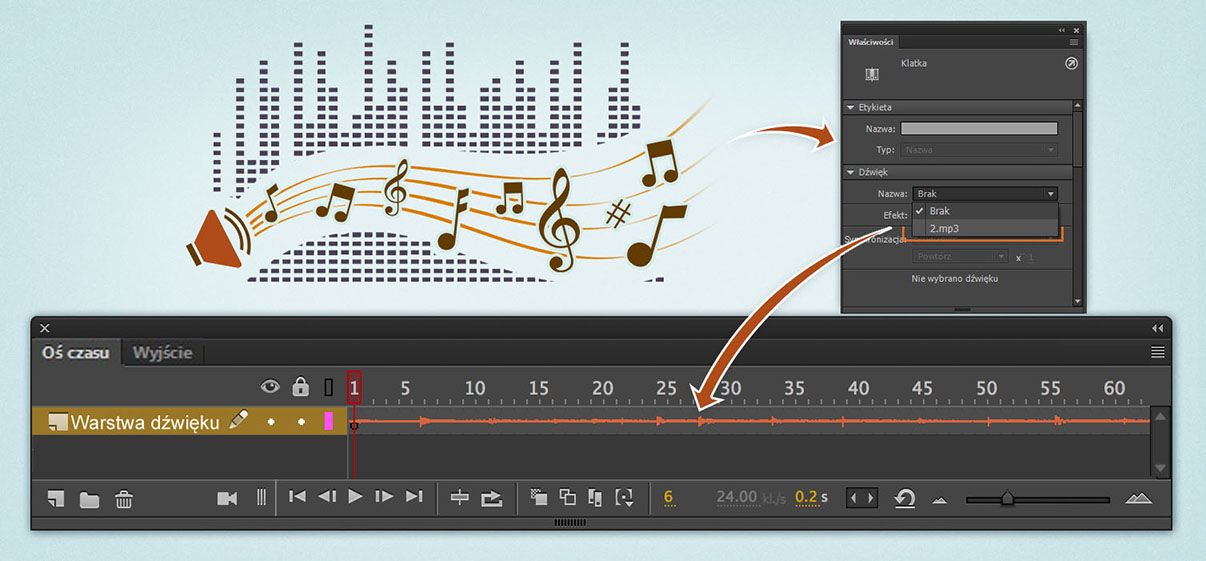Create a new layer in the timeline

(56, 498)
